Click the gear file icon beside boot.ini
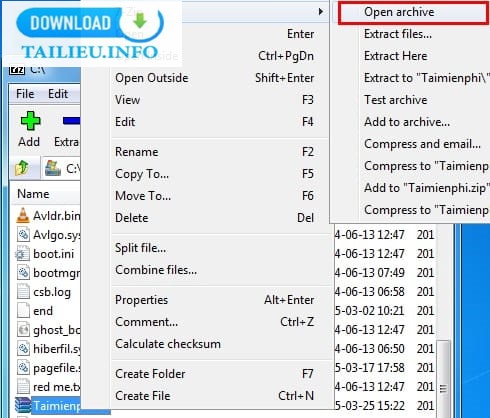Viewport: 490px width, 418px height. tap(23, 254)
